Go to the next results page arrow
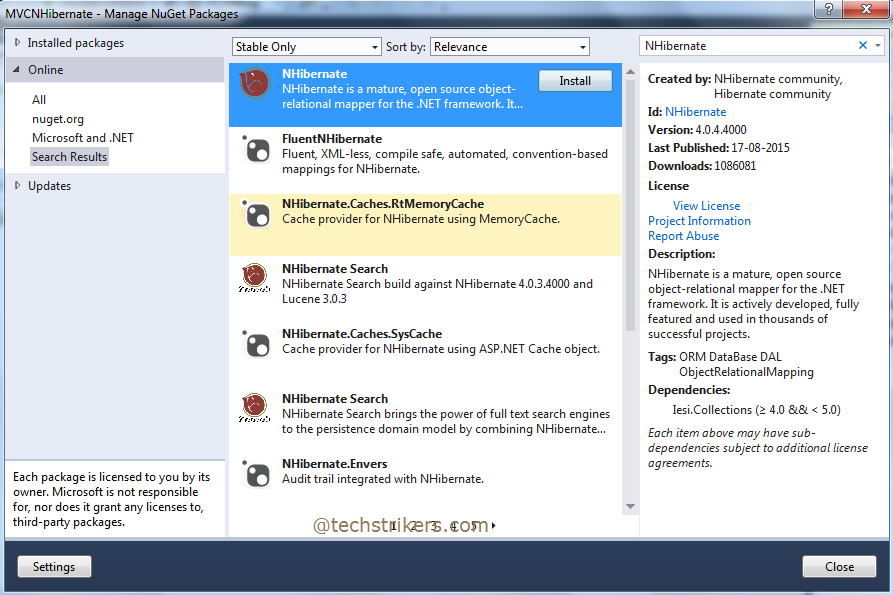This screenshot has height=595, width=893. pyautogui.click(x=493, y=526)
